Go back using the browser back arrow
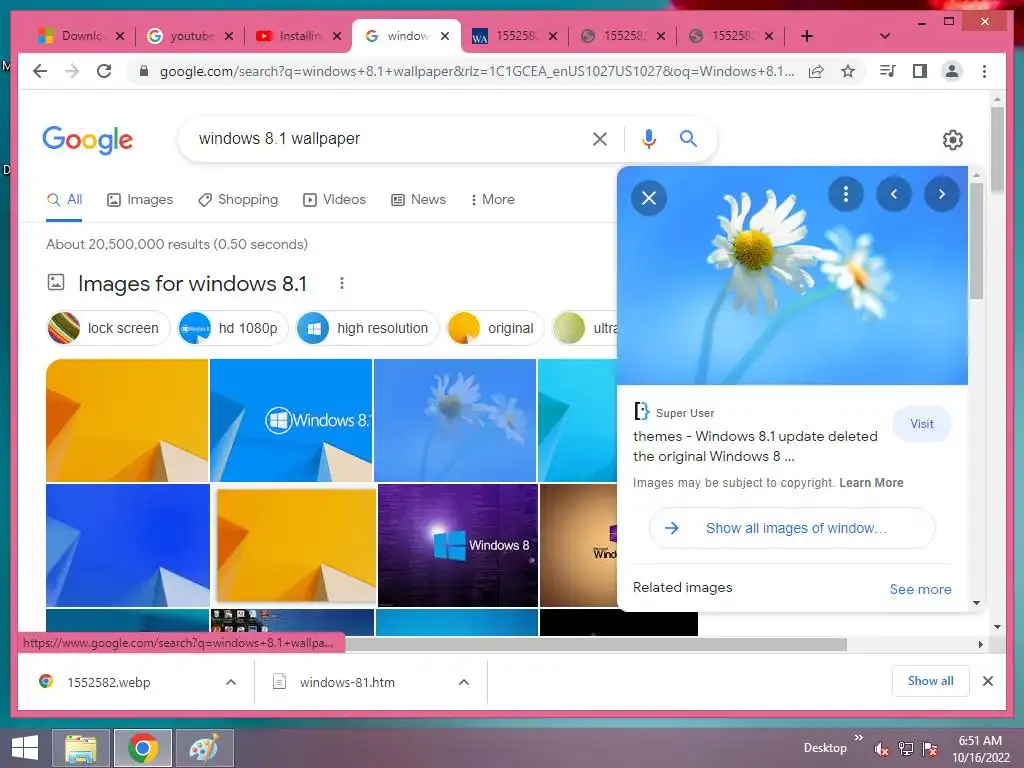Viewport: 1024px width, 768px height. point(40,71)
